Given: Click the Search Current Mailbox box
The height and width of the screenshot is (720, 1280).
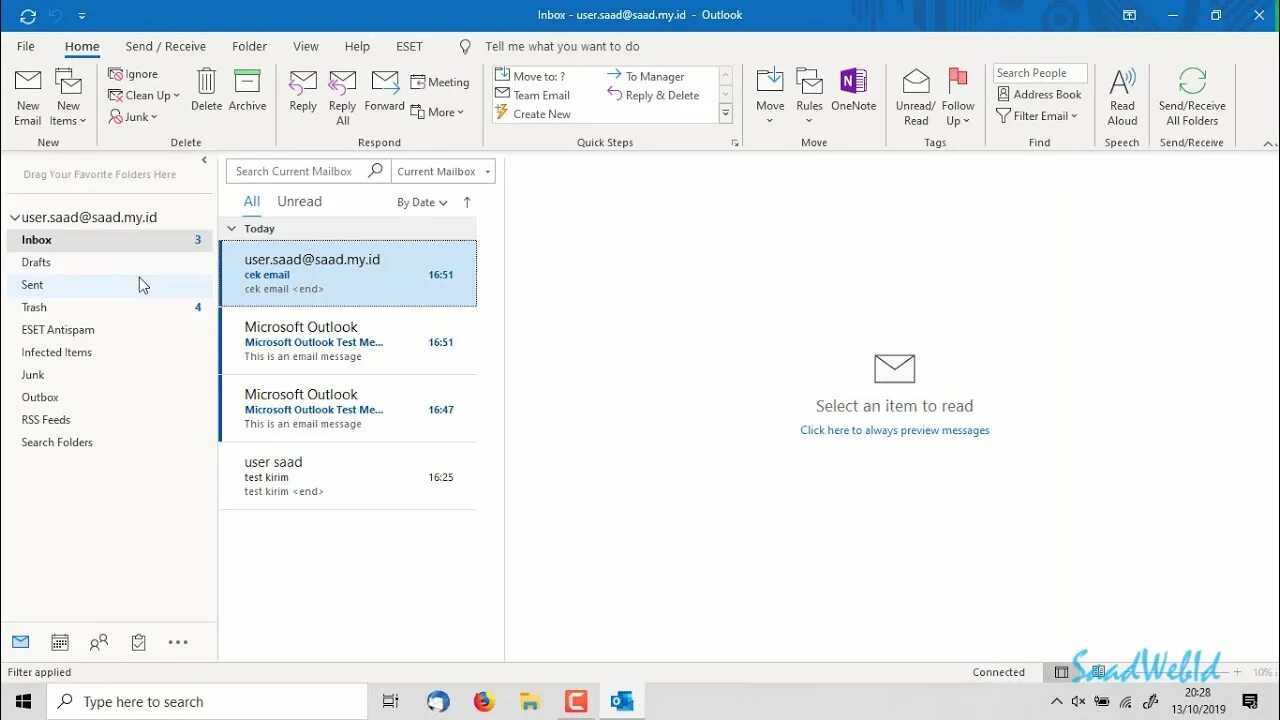Looking at the screenshot, I should (x=308, y=171).
